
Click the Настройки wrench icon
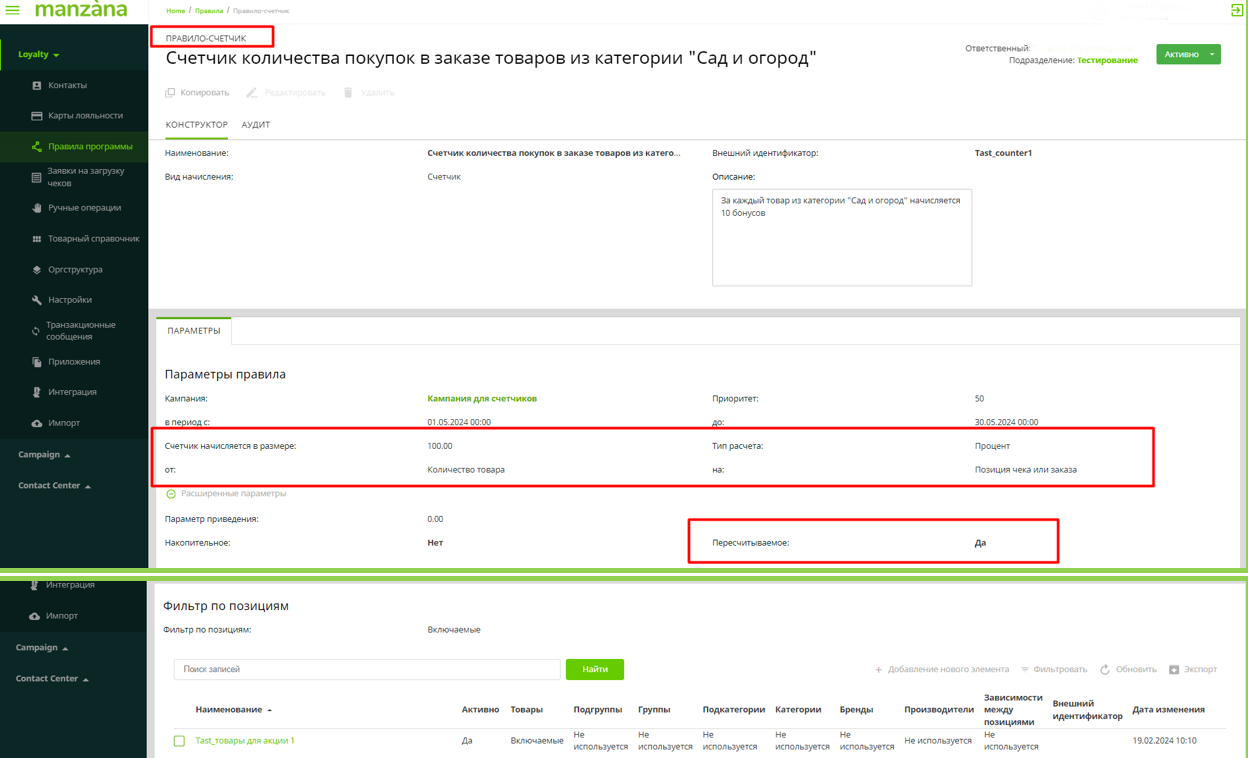[37, 300]
